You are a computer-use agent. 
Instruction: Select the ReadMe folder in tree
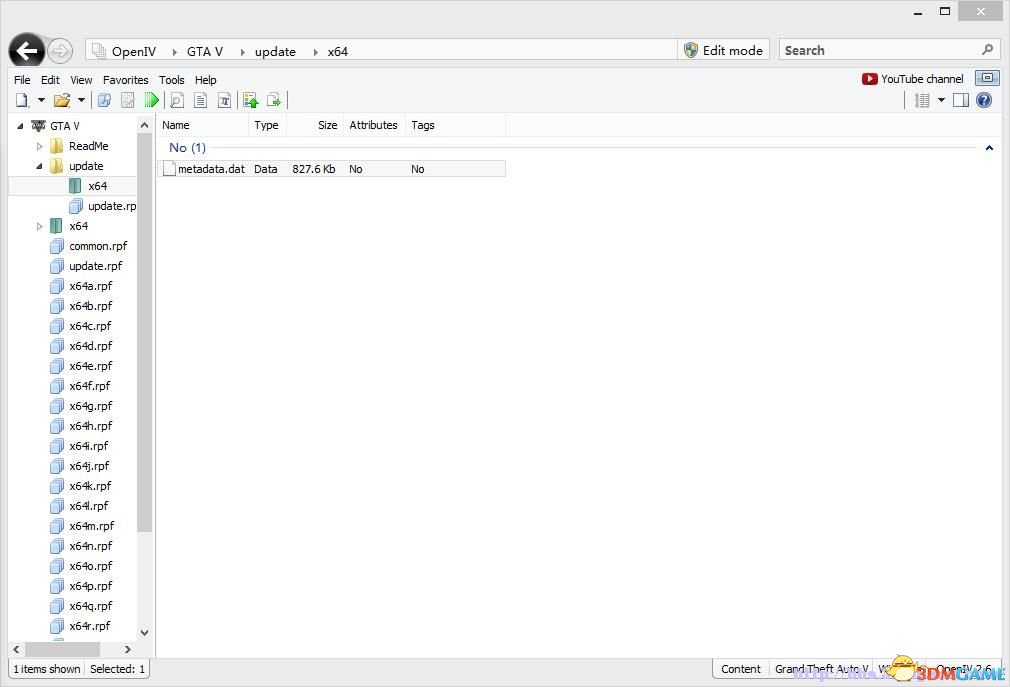(88, 146)
